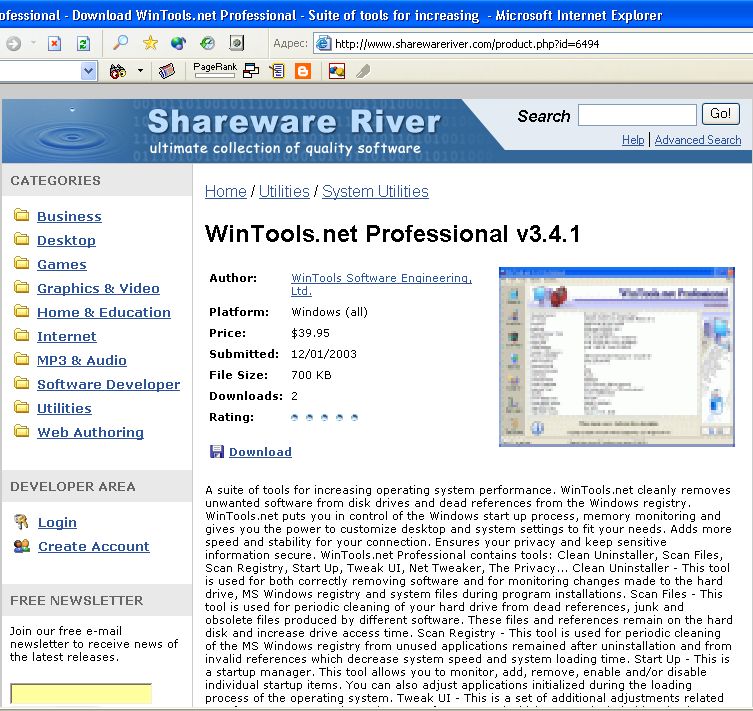Viewport: 753px width, 711px height.
Task: Open the MP3 & Audio category
Action: coord(82,361)
